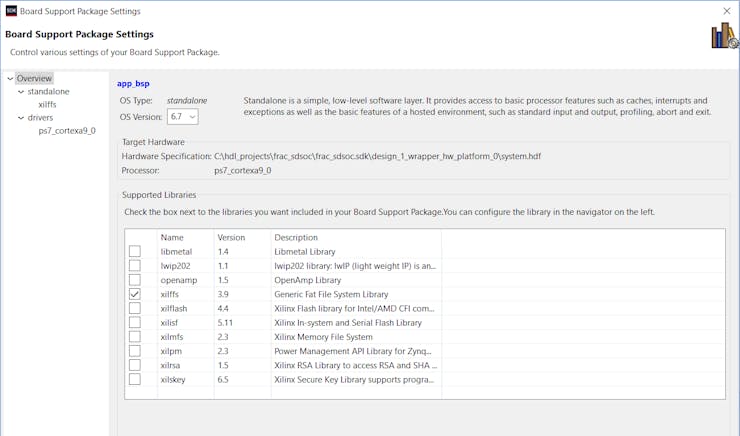Click the Description column header
Viewport: 740px width, 436px height.
coord(296,237)
